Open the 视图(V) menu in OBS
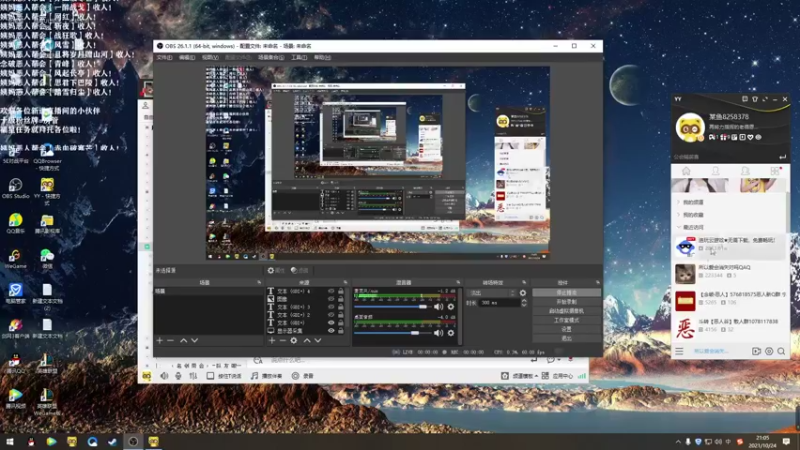Screen dimensions: 800x450 [210, 58]
